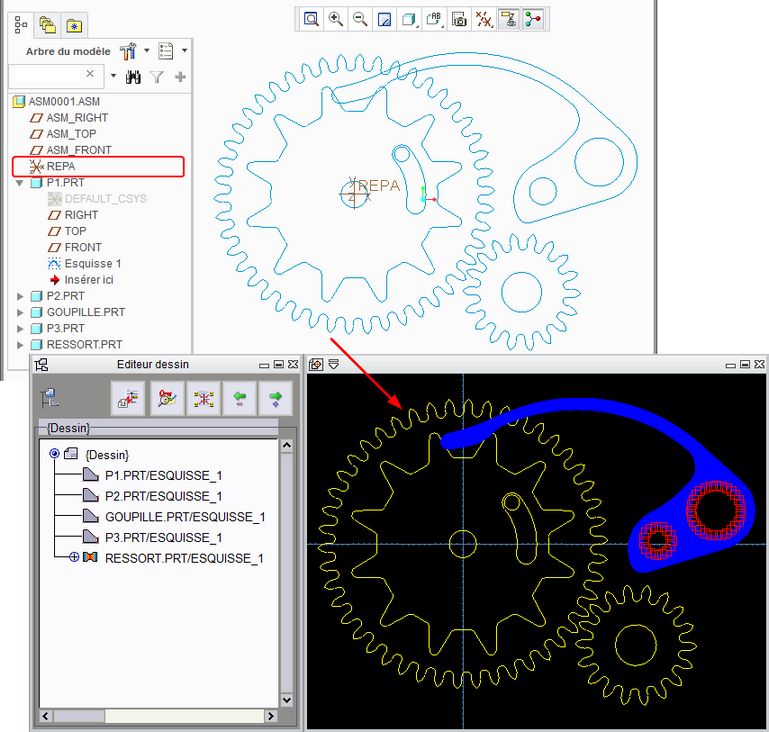Expand the GOUPILLE.PRT node
This screenshot has width=769, height=732.
20,312
